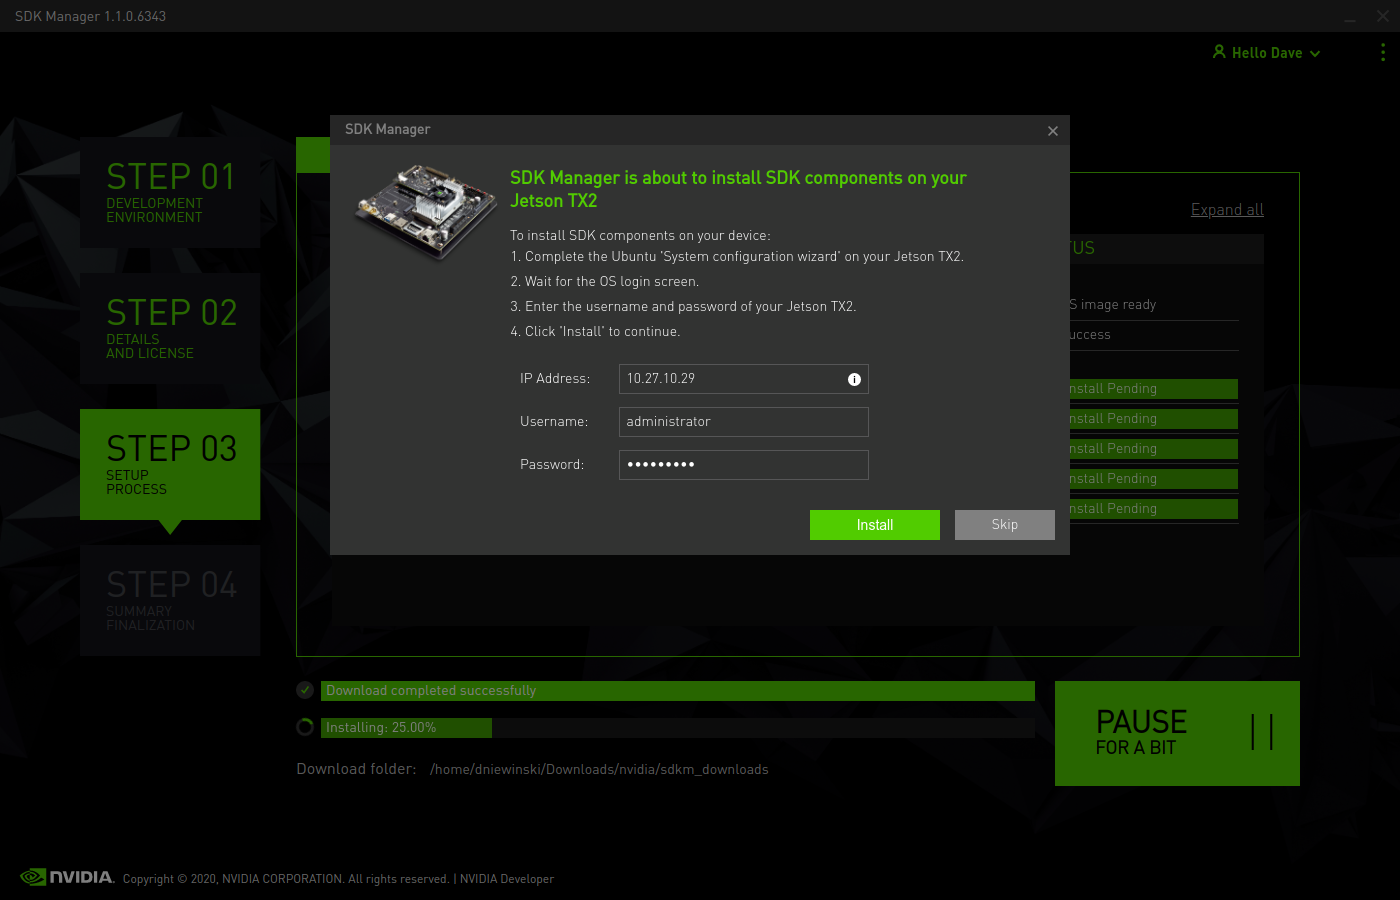
Task: Open the NVIDIA Developer footer link
Action: coord(506,879)
